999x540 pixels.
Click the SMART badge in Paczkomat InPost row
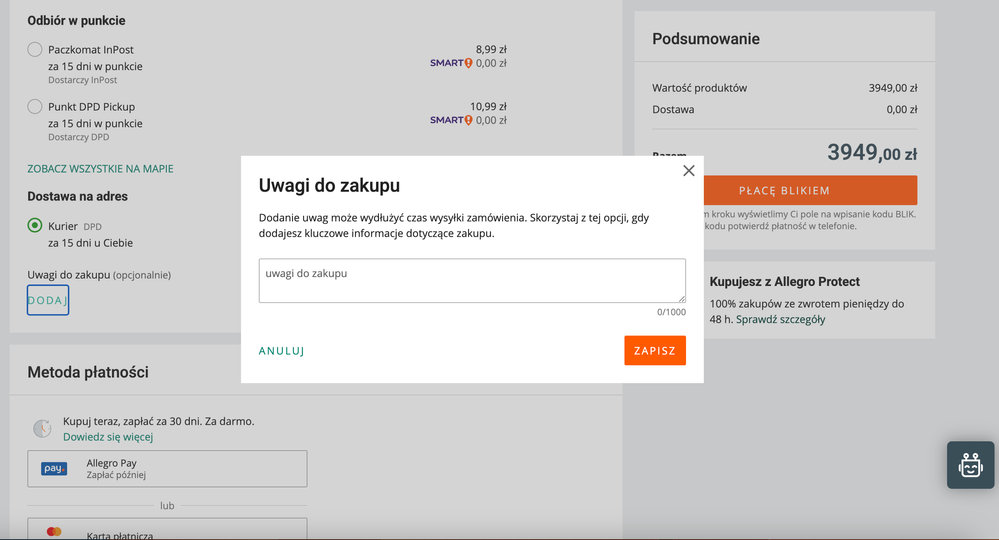(450, 63)
